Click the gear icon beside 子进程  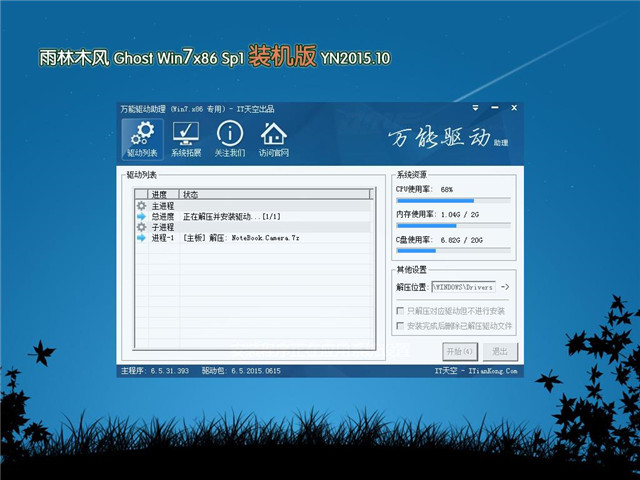(x=141, y=227)
